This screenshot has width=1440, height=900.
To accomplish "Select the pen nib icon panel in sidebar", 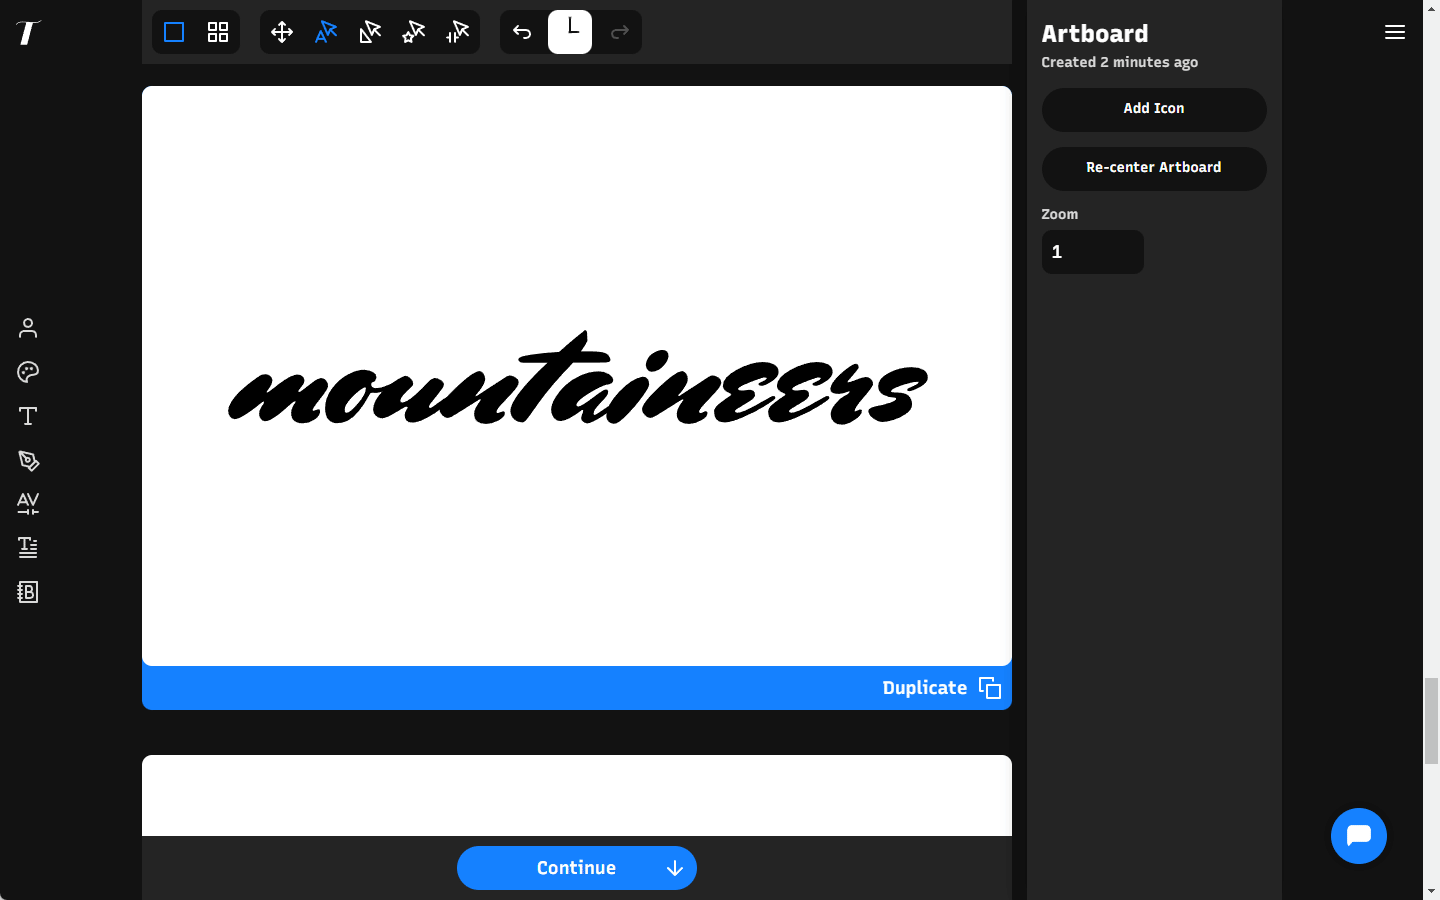I will pos(27,460).
